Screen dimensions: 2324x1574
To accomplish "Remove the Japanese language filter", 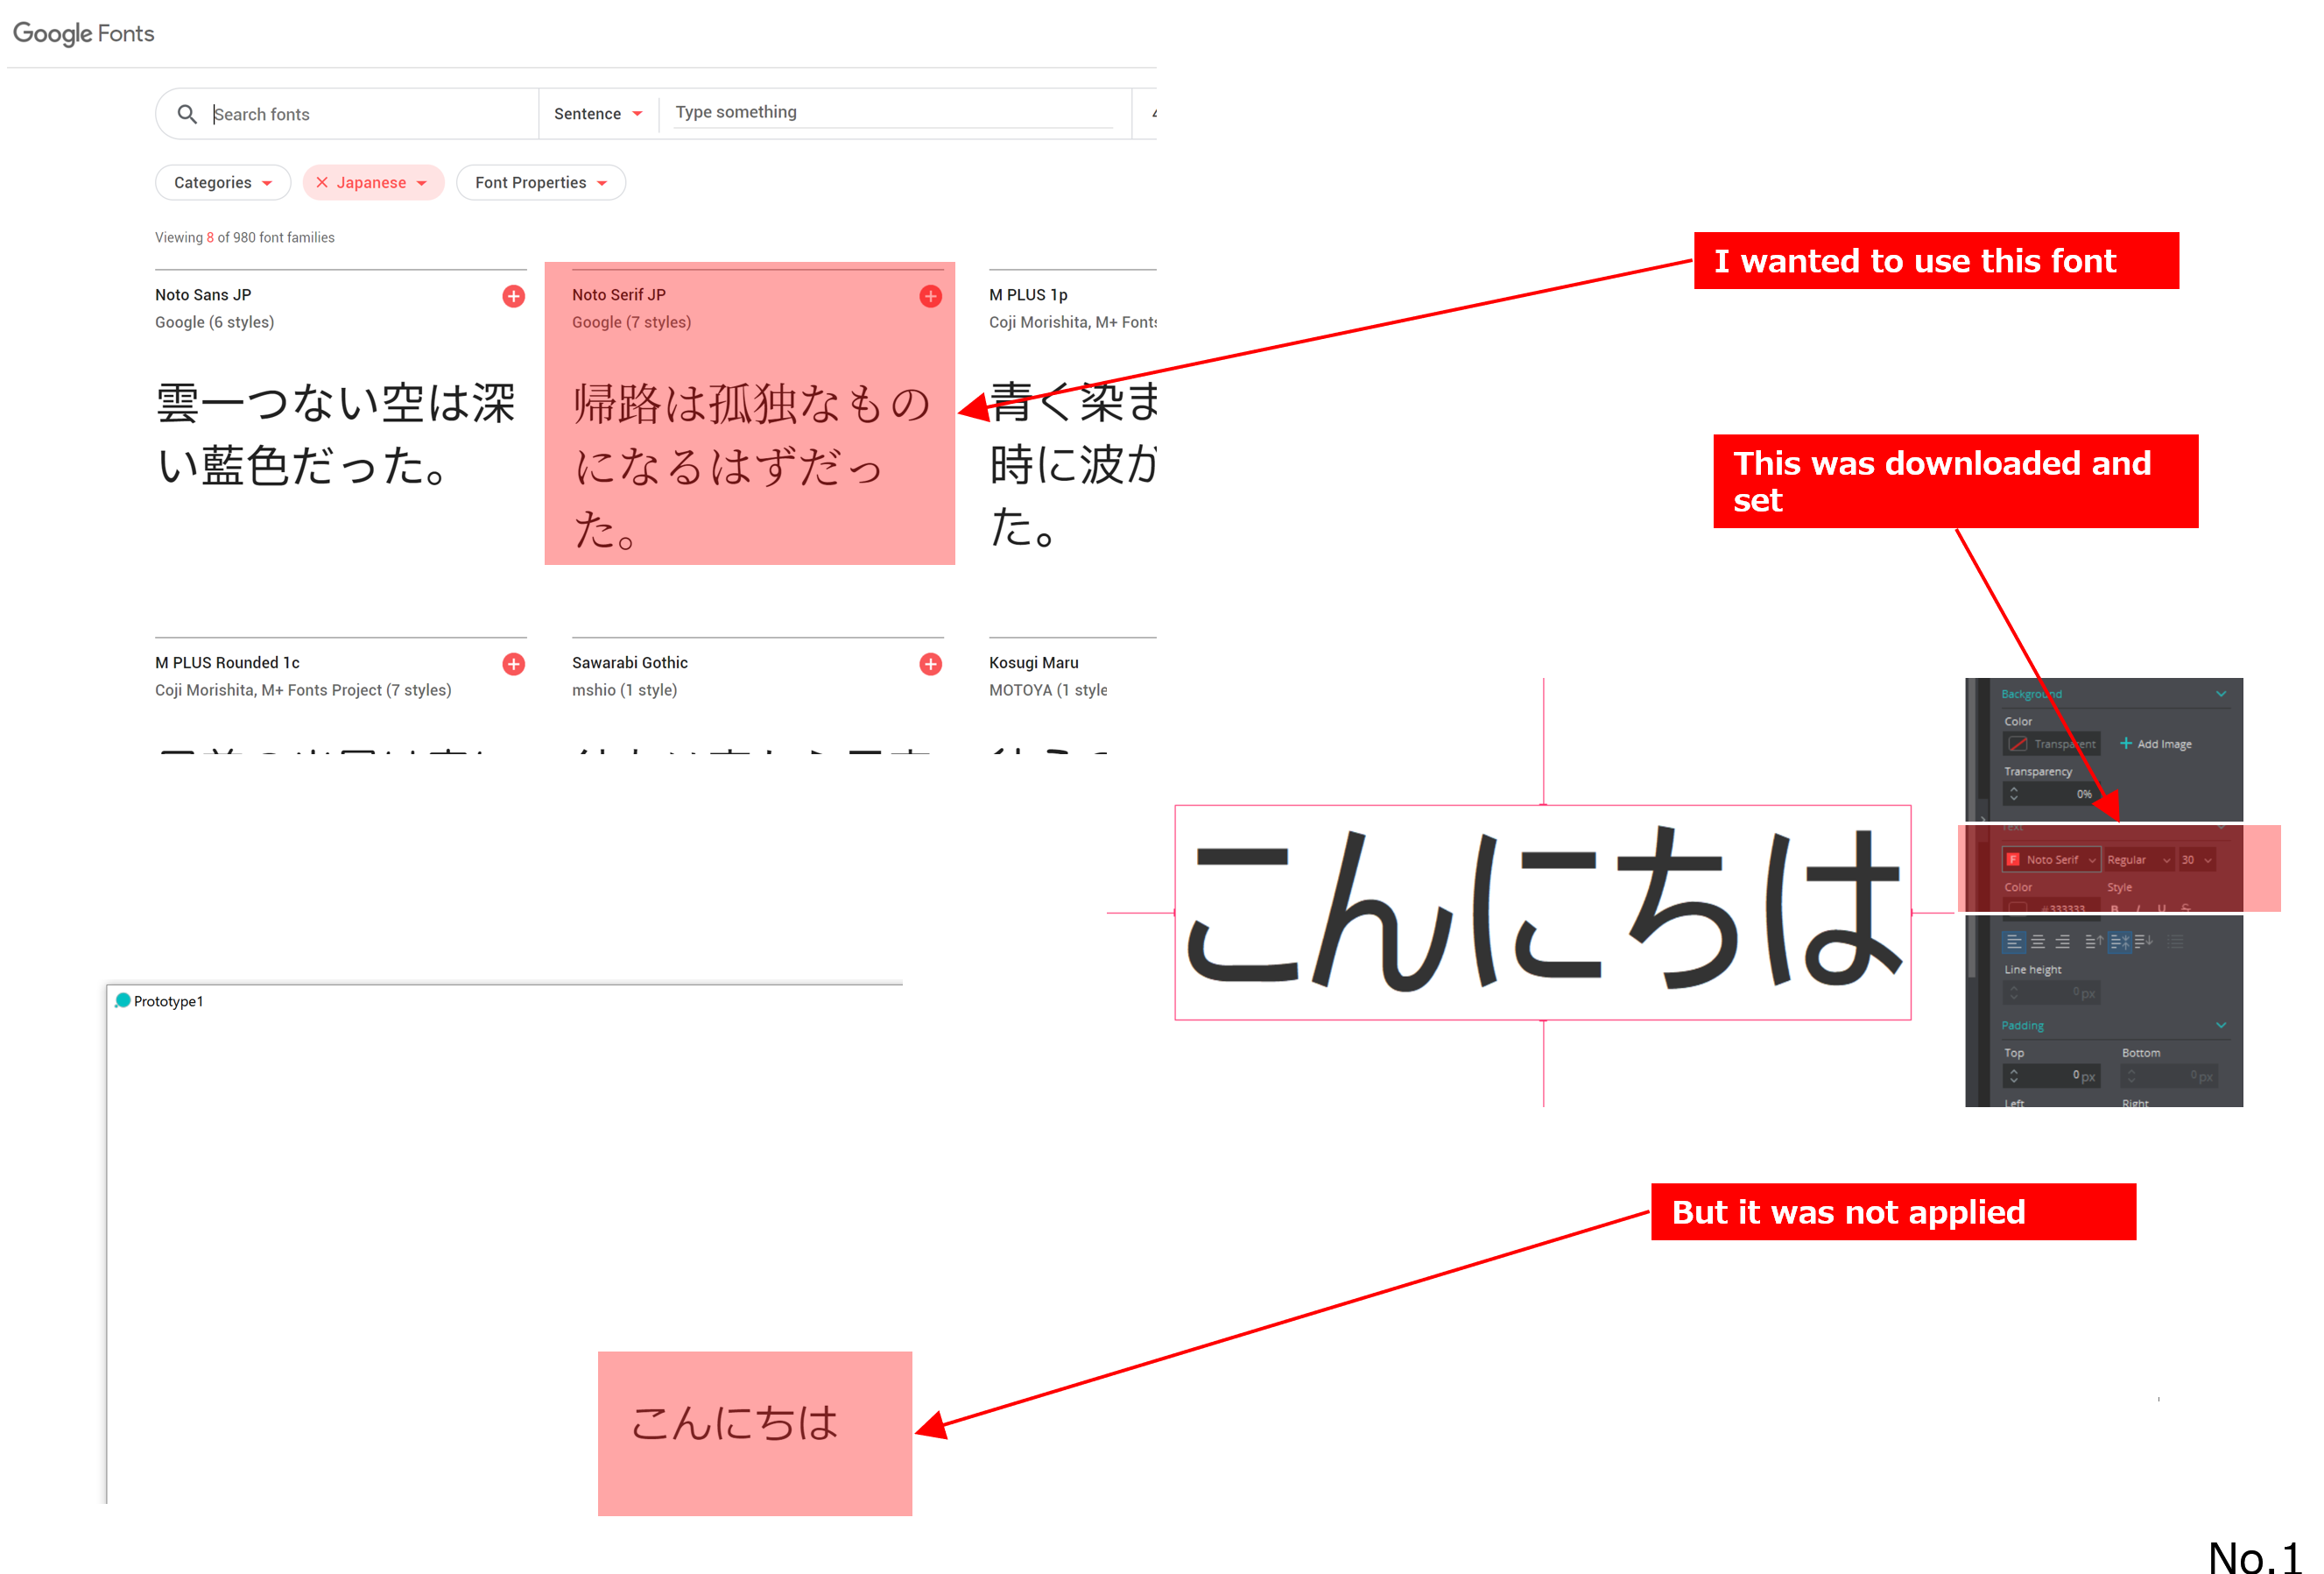I will (322, 182).
